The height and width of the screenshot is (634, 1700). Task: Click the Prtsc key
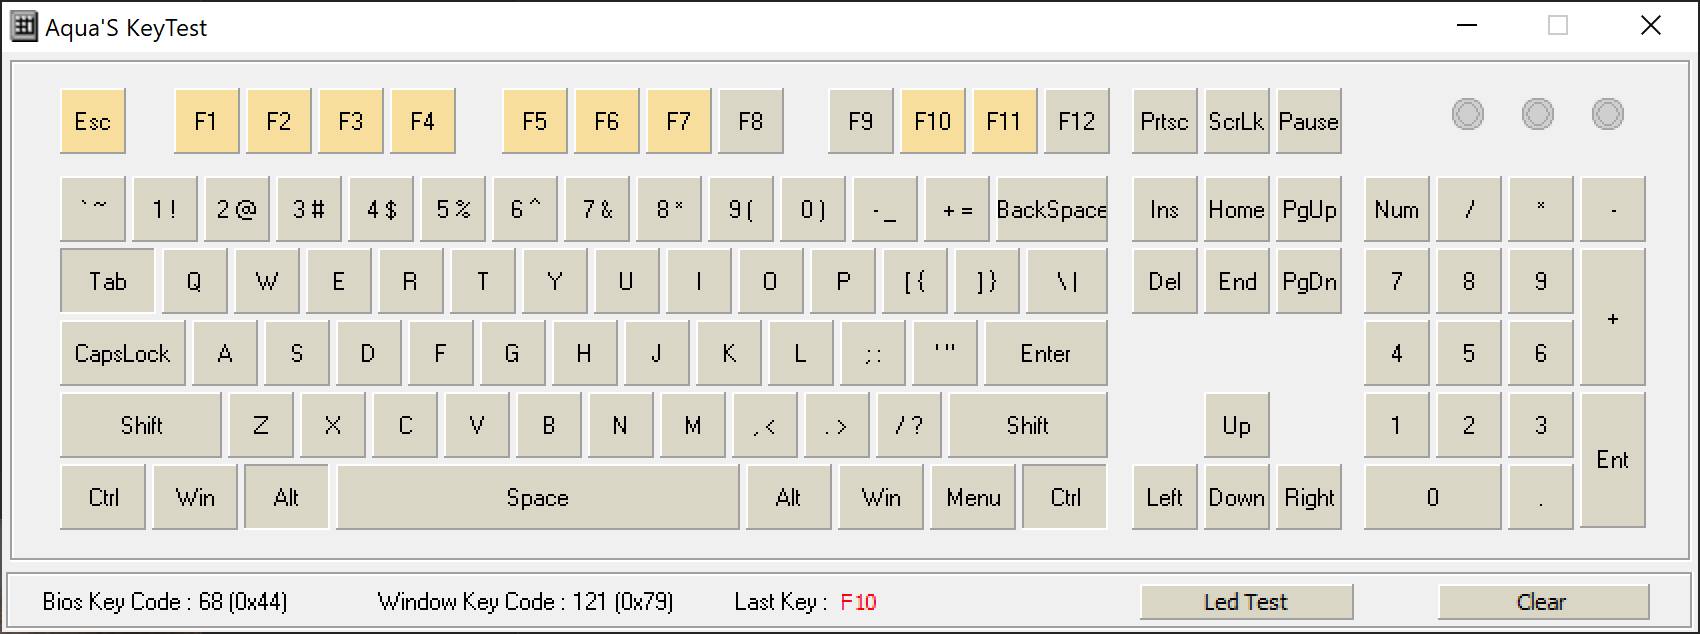coord(1164,121)
